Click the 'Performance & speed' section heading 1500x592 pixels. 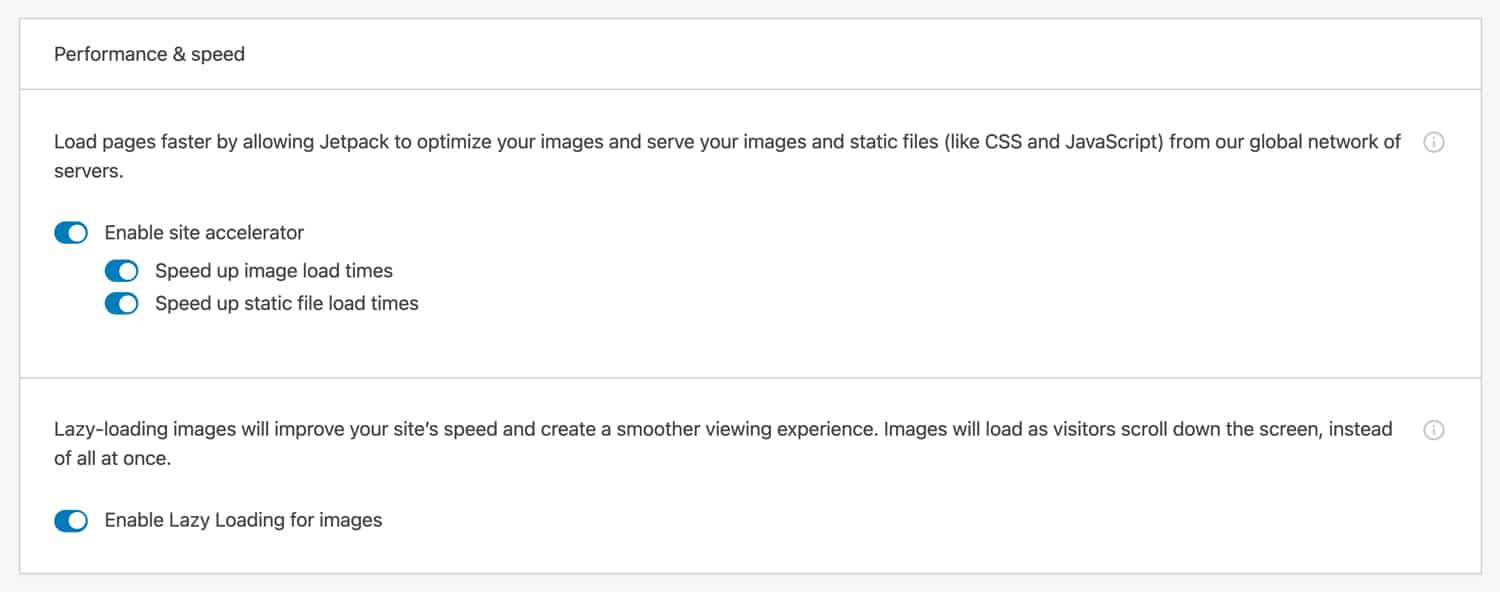[x=149, y=54]
